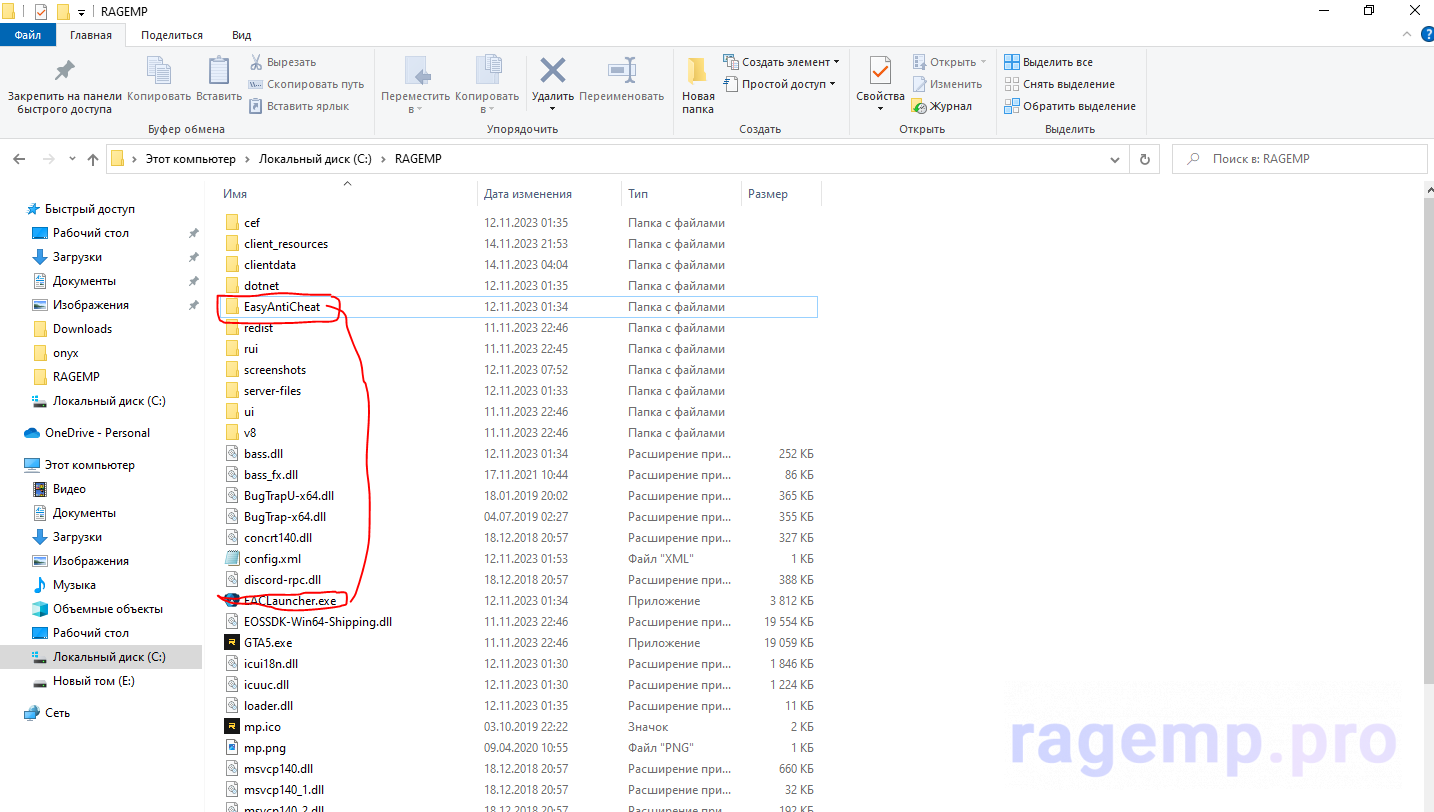Viewport: 1434px width, 812px height.
Task: Open address bar history dropdown
Action: coord(1115,159)
